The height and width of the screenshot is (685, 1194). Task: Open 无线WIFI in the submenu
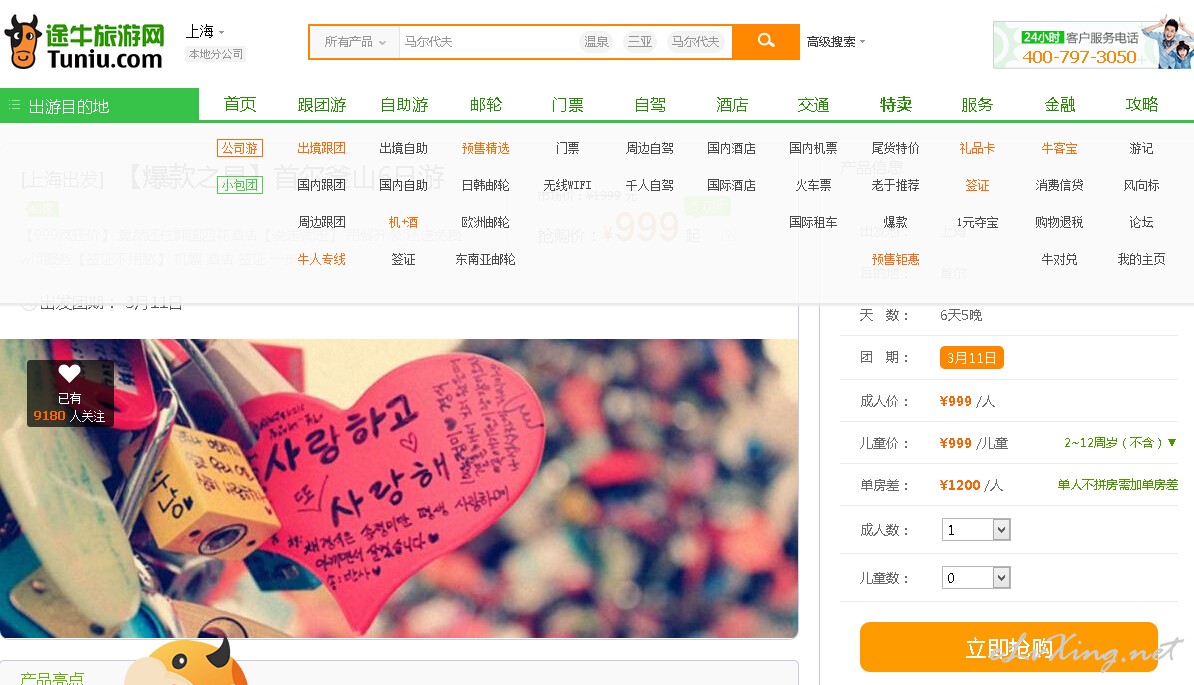pos(567,185)
